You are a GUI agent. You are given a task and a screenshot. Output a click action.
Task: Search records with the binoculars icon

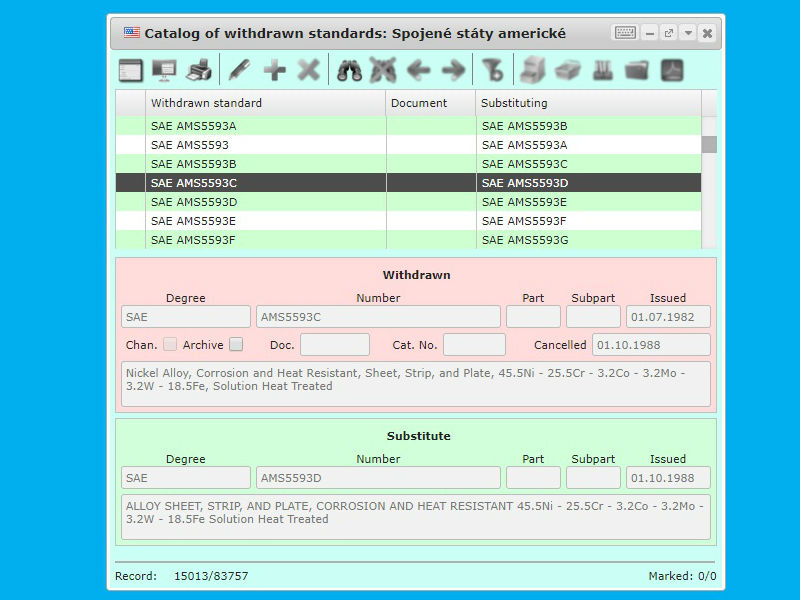[349, 70]
